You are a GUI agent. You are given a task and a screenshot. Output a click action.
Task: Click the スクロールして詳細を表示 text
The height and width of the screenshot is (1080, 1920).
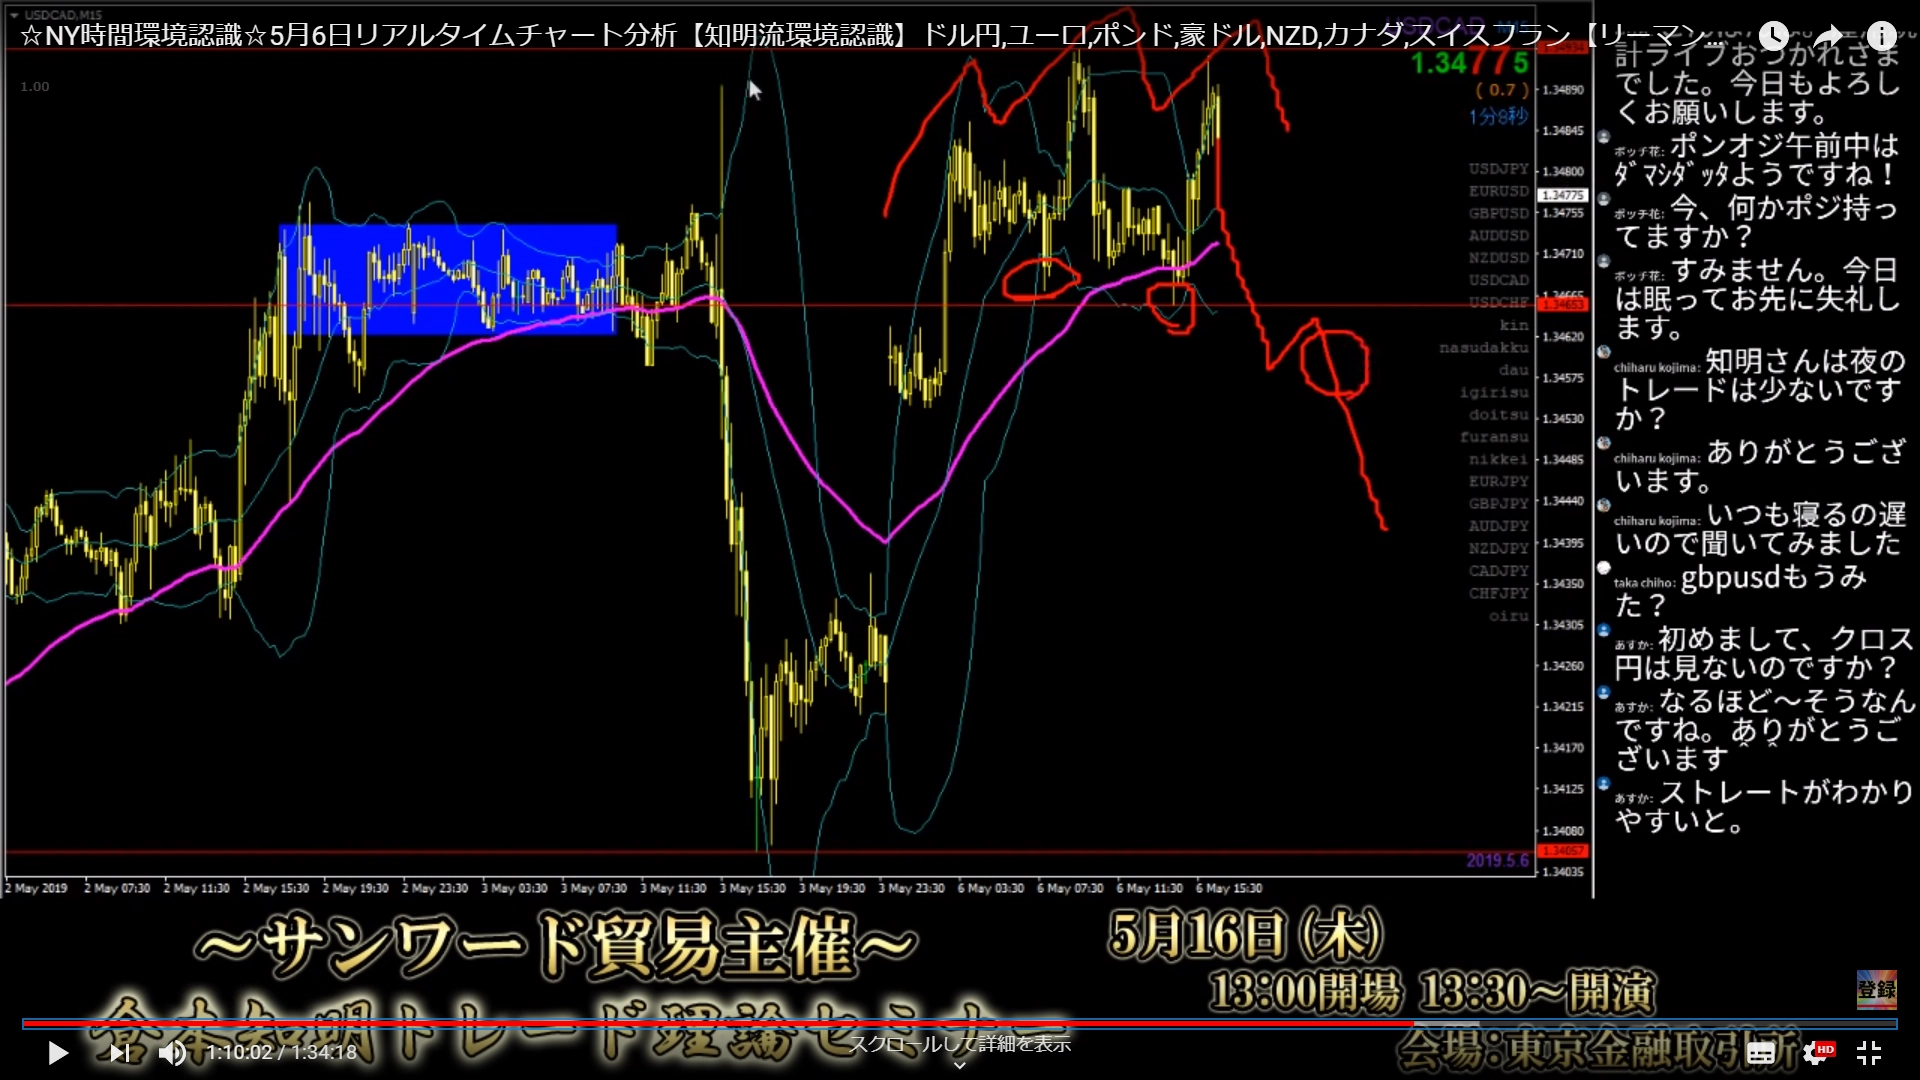click(960, 1044)
